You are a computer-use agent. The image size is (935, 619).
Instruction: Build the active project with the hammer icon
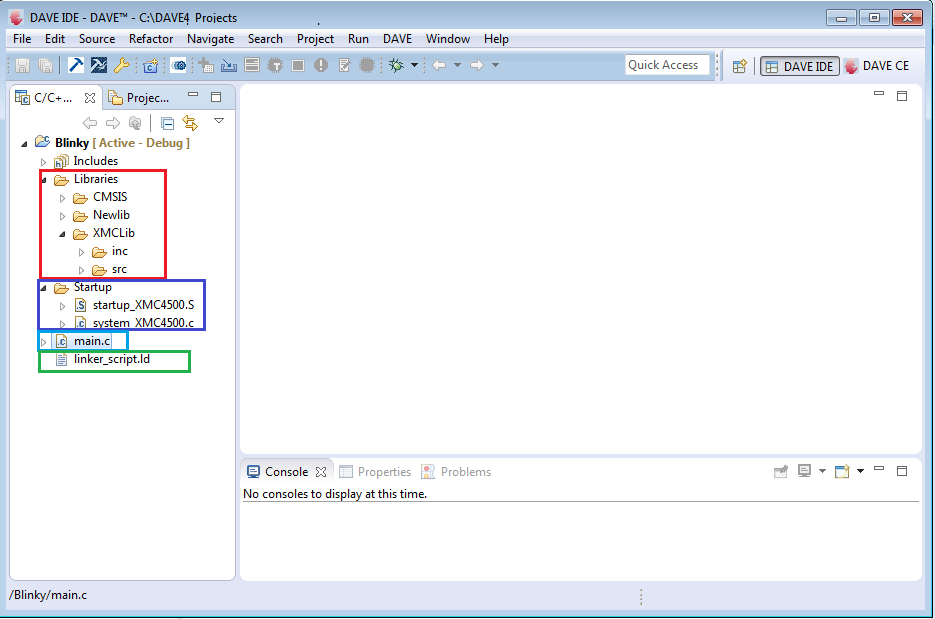[76, 65]
